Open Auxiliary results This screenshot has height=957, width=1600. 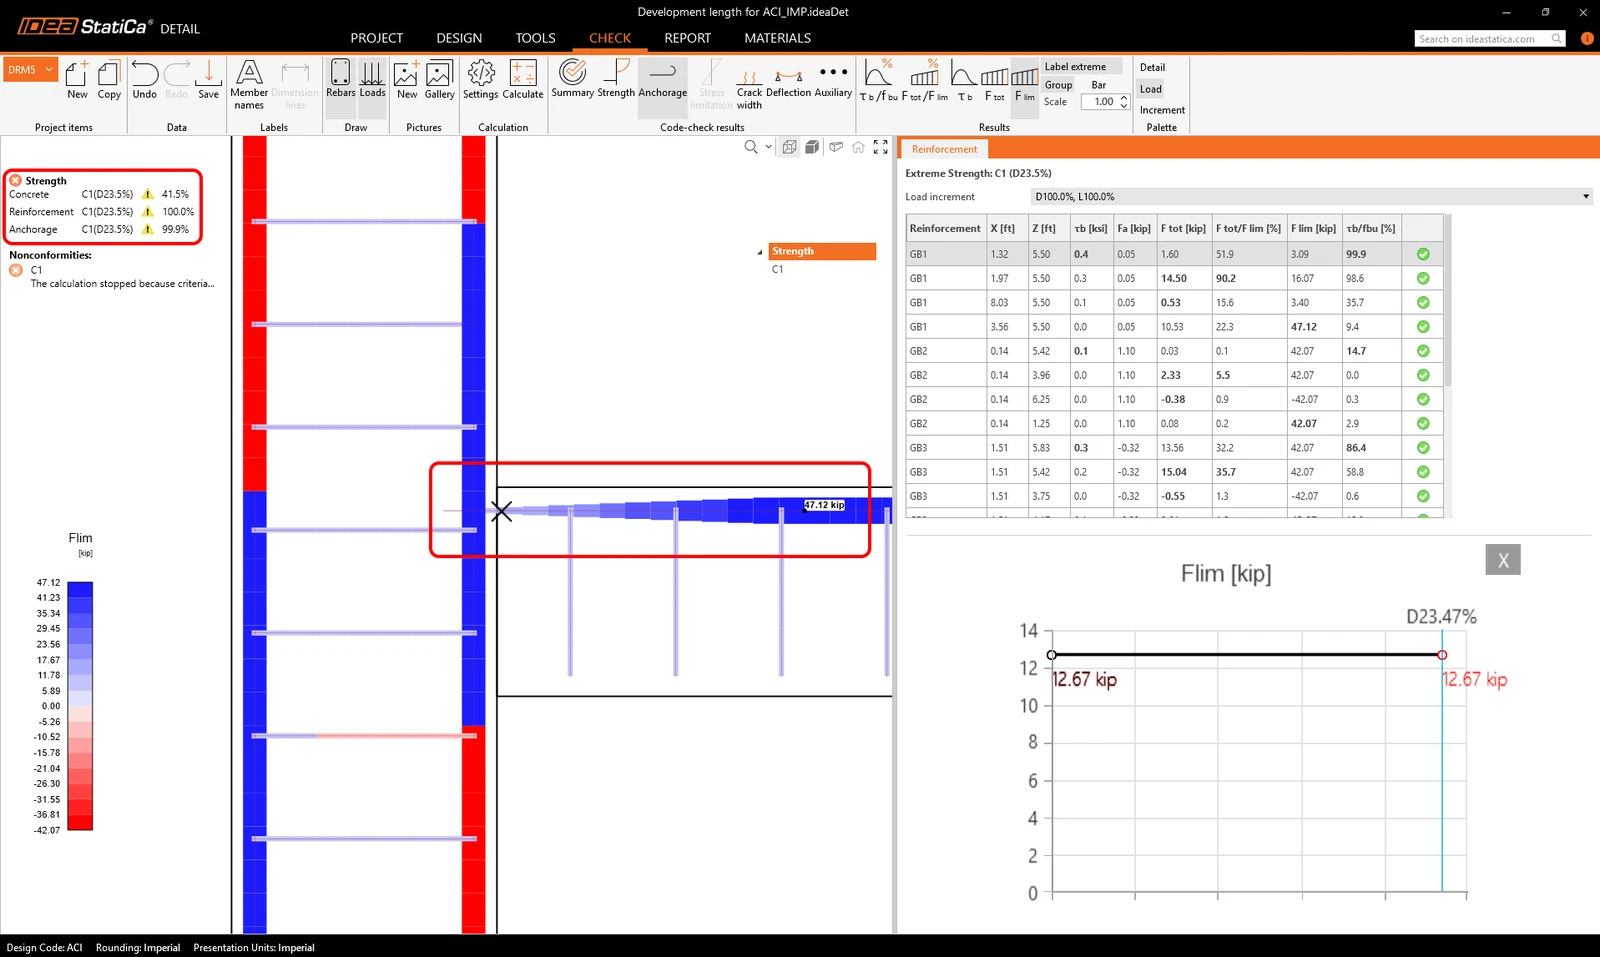tap(833, 79)
